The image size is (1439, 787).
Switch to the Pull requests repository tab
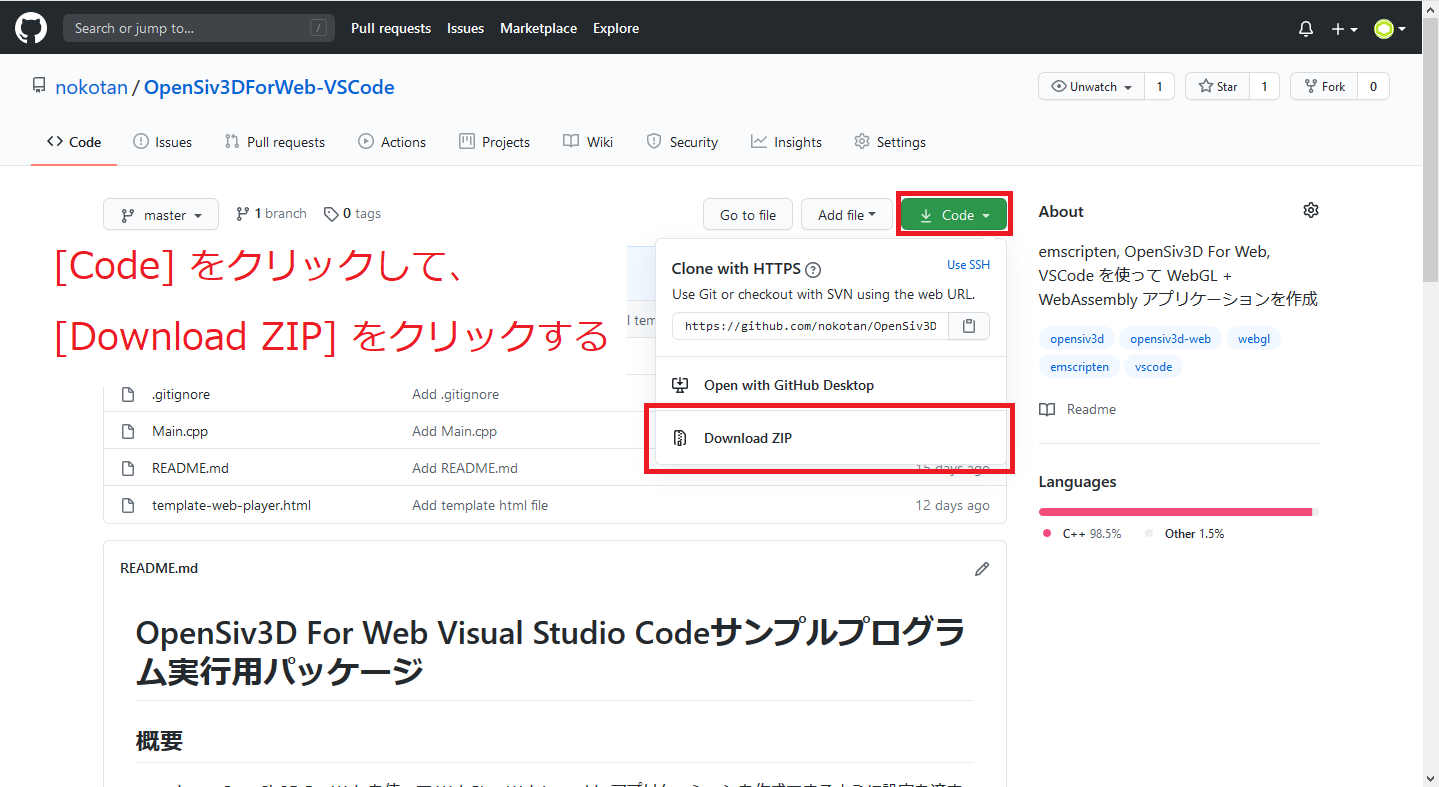275,142
